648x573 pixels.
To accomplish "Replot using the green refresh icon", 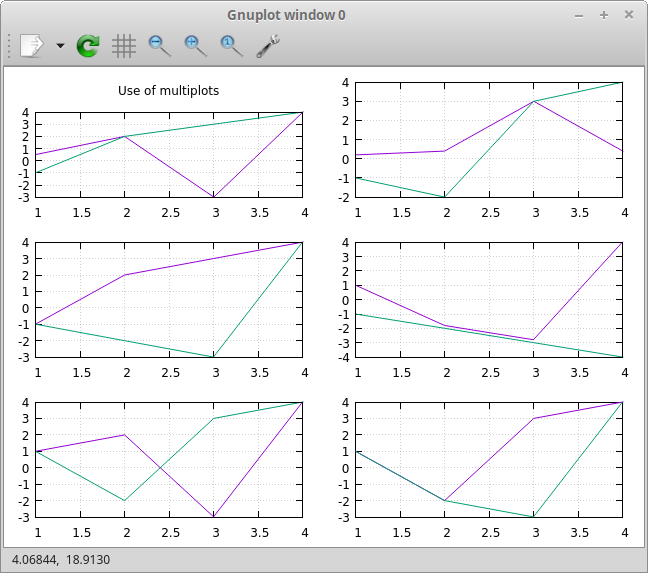I will tap(89, 45).
